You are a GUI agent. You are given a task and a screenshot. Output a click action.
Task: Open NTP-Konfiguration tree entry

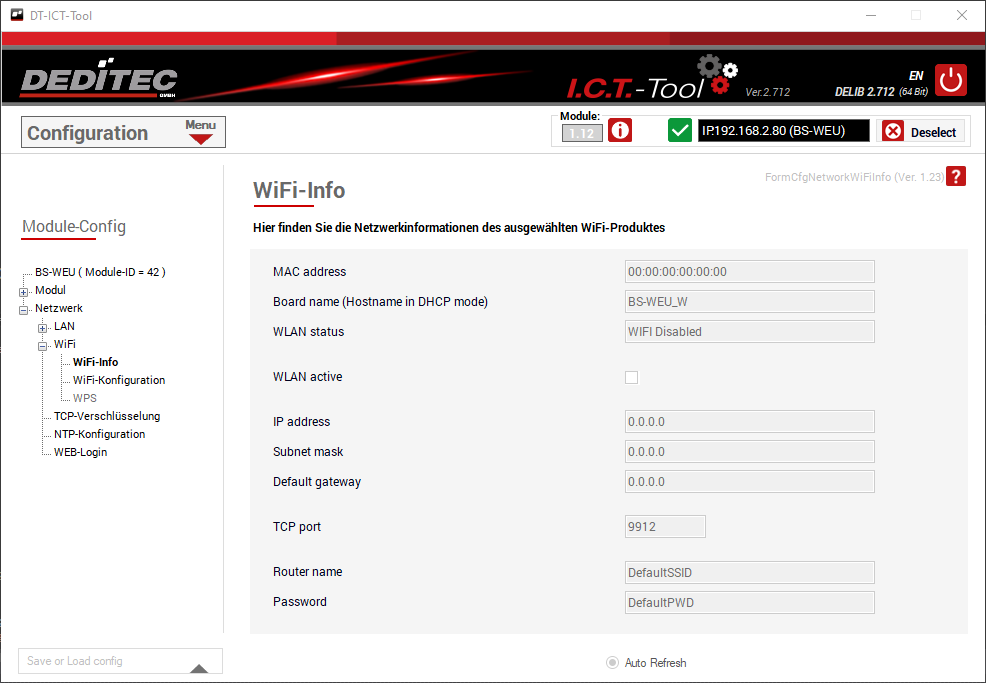tap(99, 434)
